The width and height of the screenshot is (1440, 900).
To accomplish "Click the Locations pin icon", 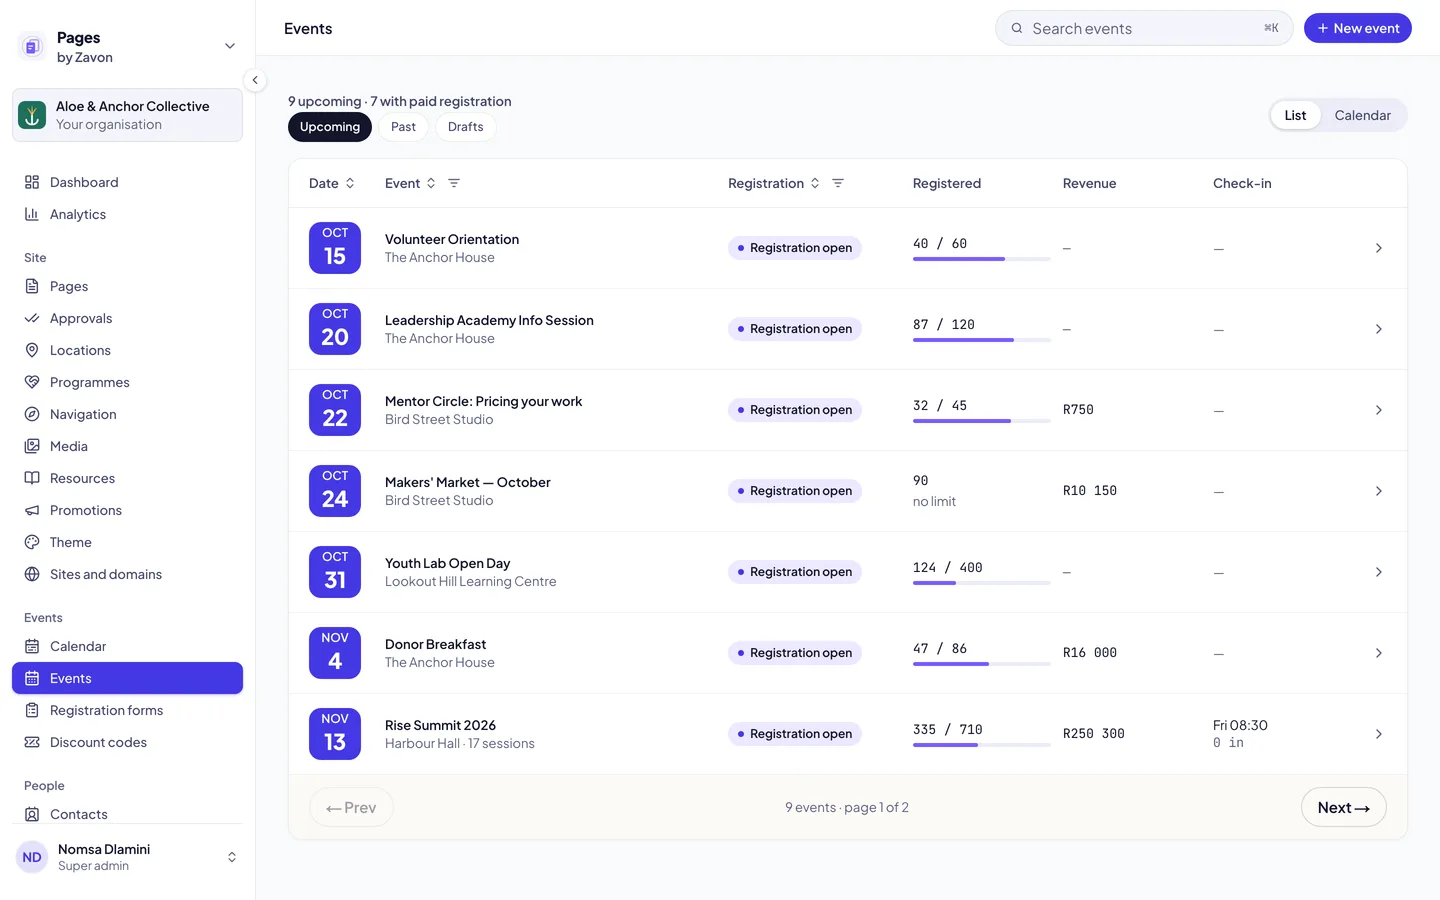I will [32, 350].
